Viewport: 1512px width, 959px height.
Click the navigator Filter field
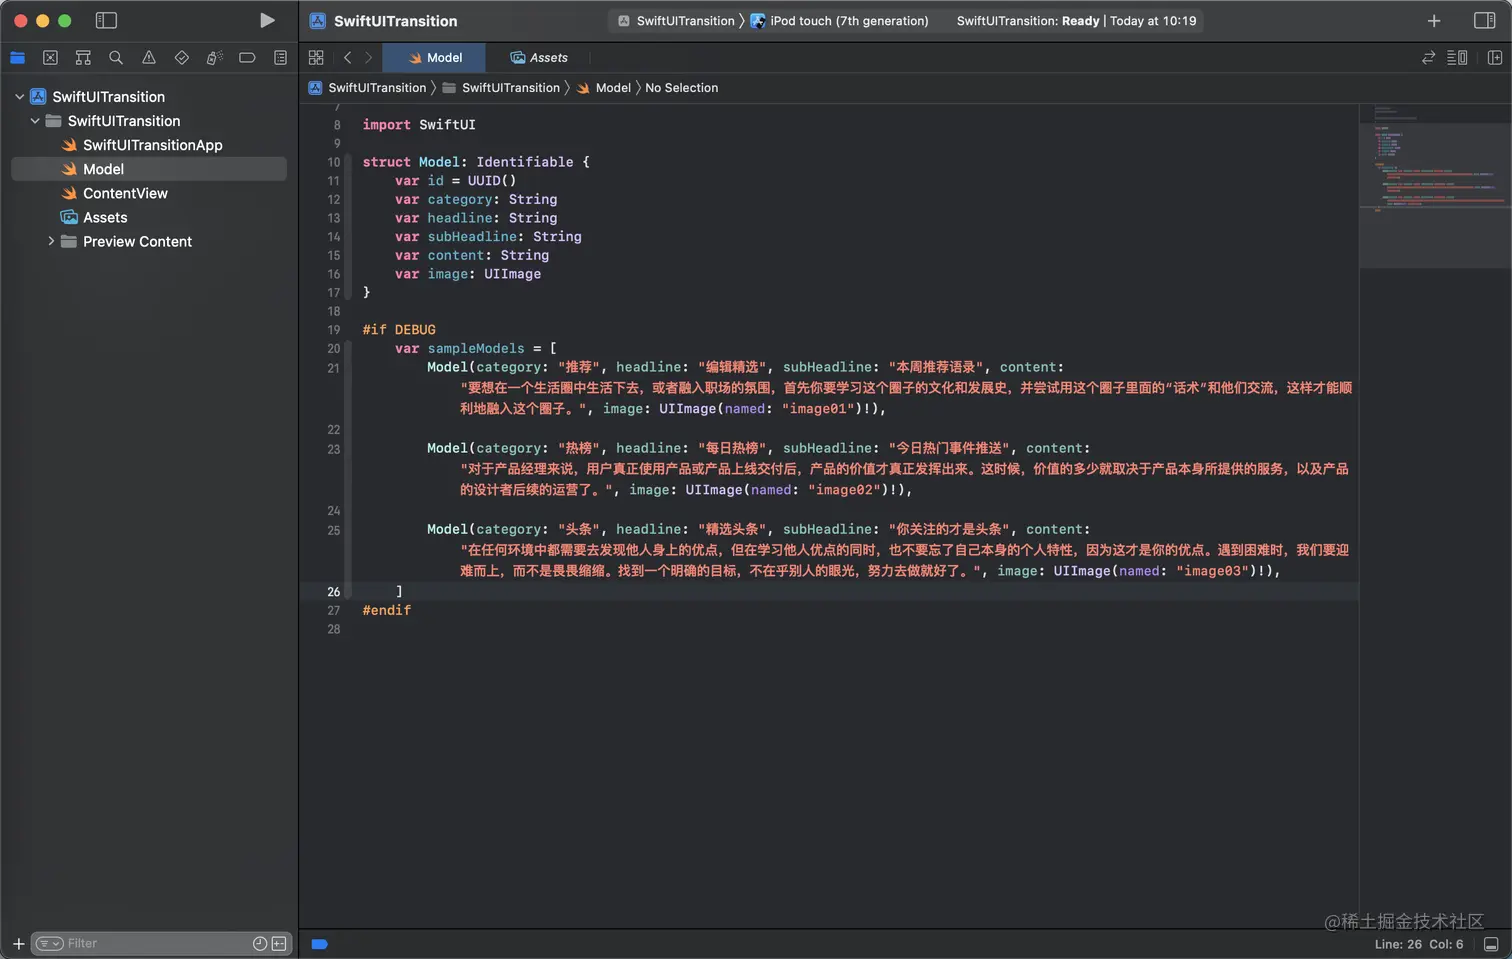click(x=160, y=943)
